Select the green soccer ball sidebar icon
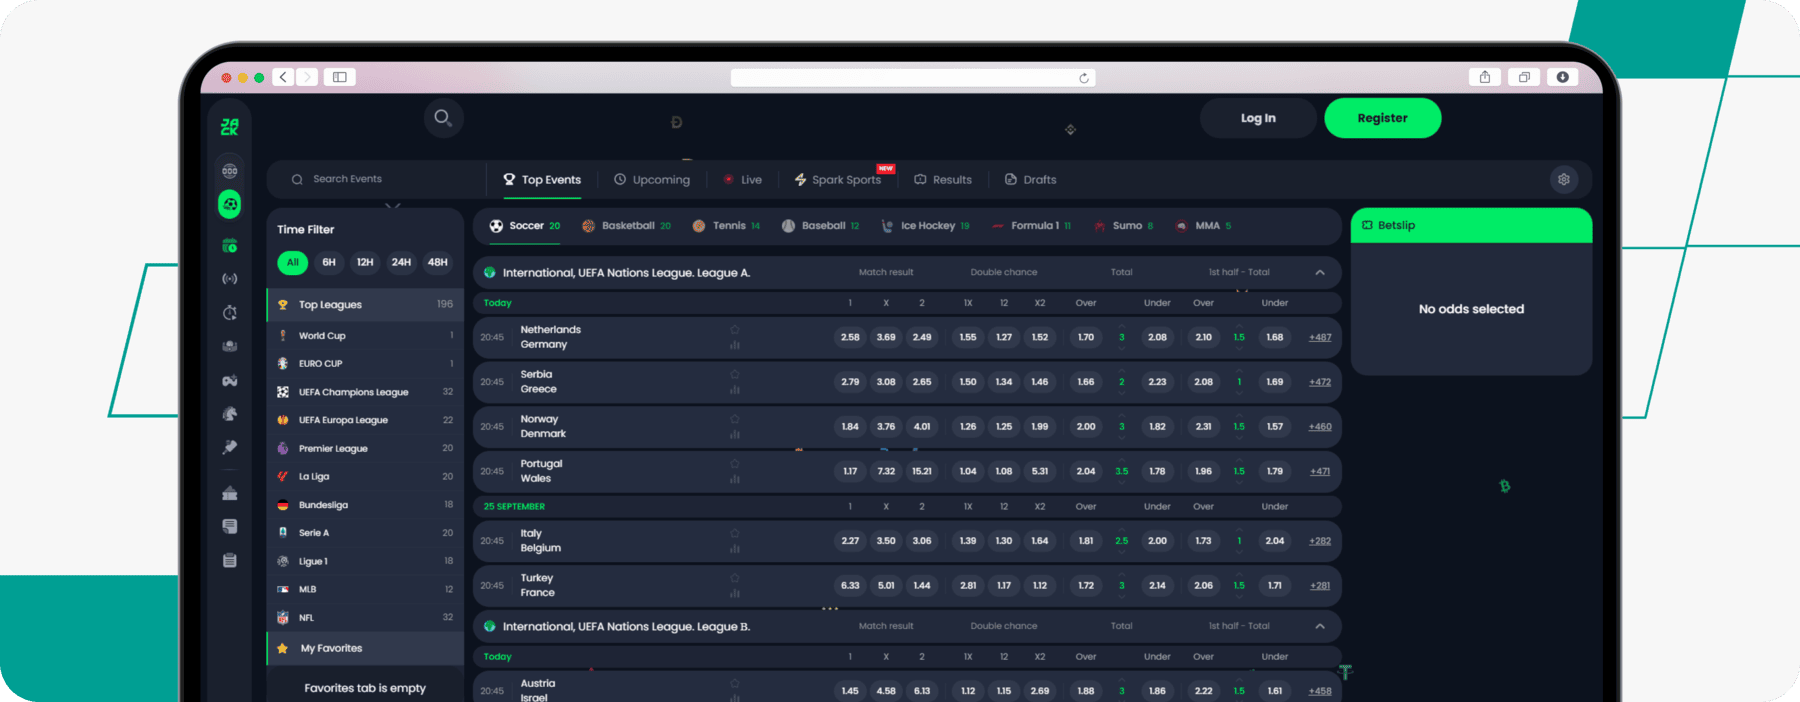 [230, 205]
